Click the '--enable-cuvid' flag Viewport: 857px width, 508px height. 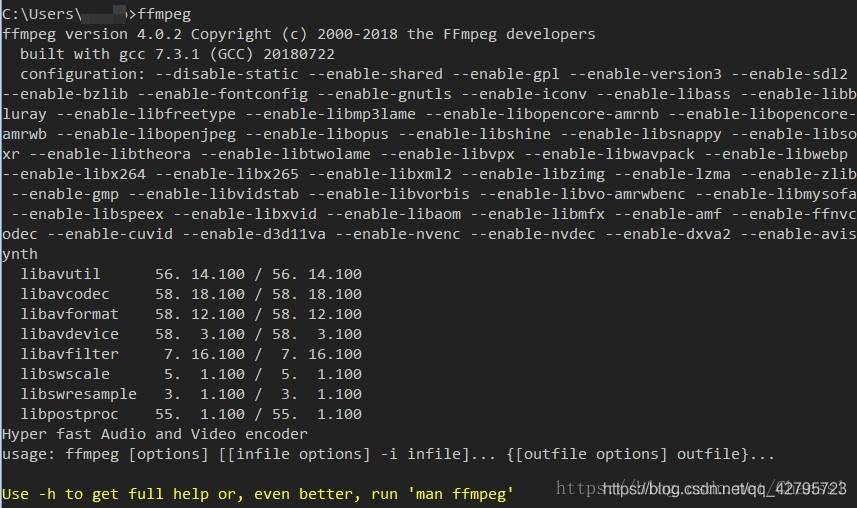pos(110,234)
